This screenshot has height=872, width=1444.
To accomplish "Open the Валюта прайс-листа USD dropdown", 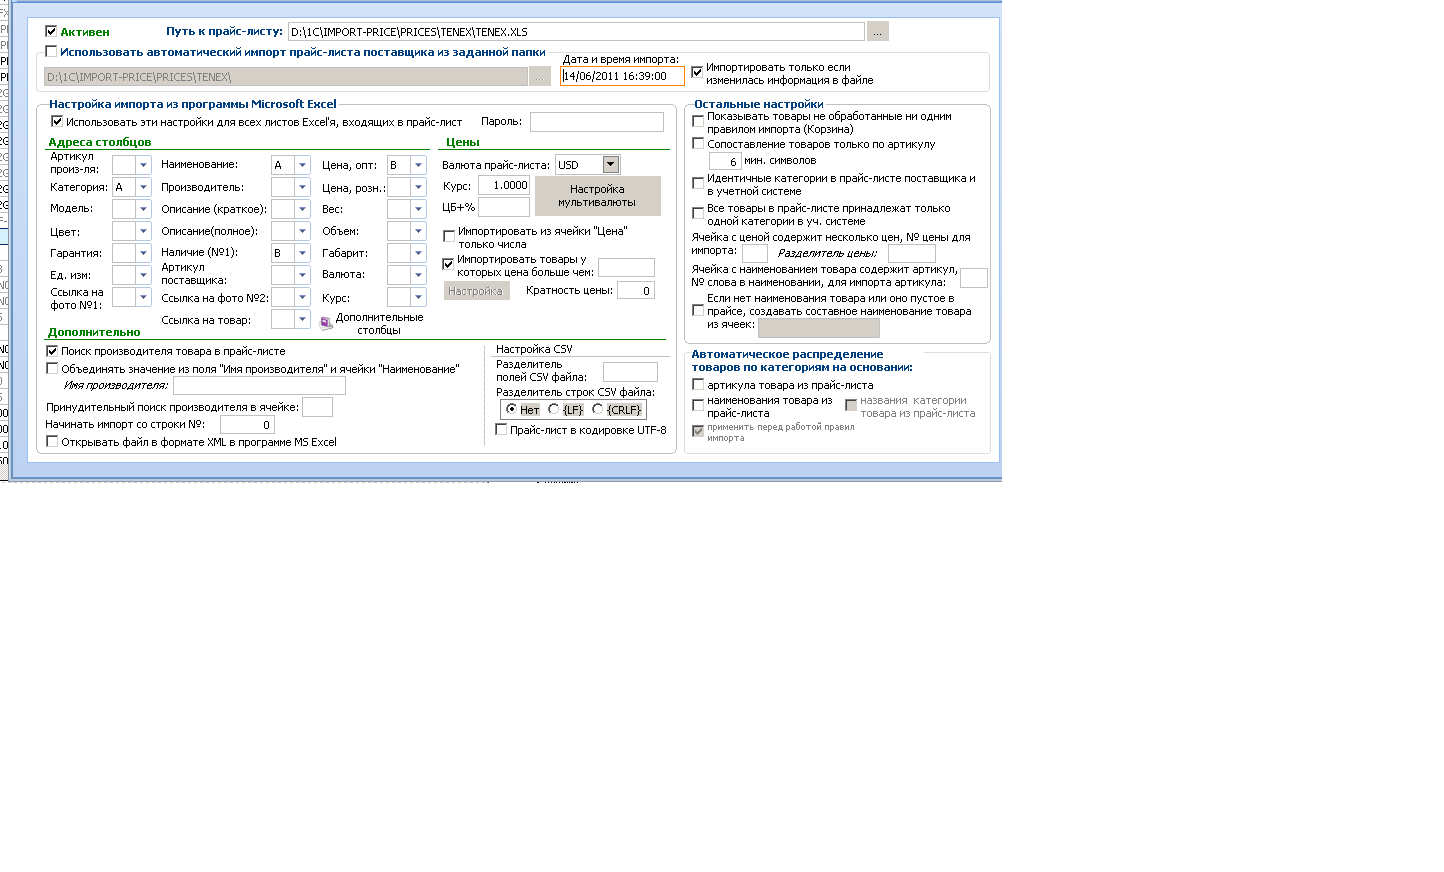I will click(610, 165).
